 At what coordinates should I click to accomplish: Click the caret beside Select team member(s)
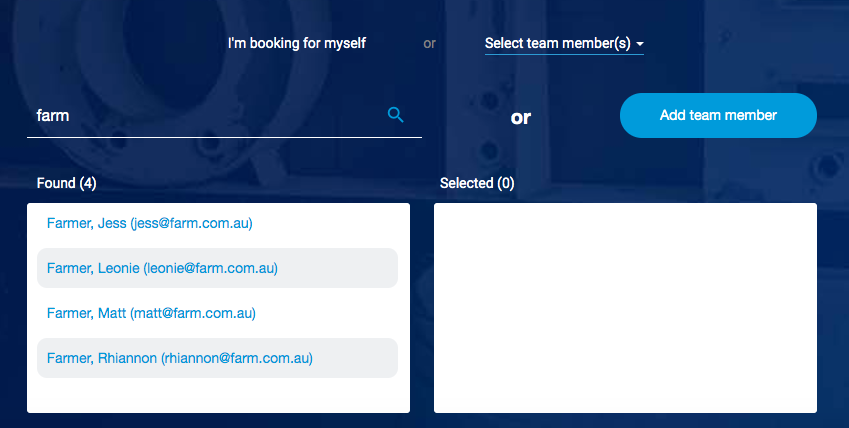pos(640,44)
